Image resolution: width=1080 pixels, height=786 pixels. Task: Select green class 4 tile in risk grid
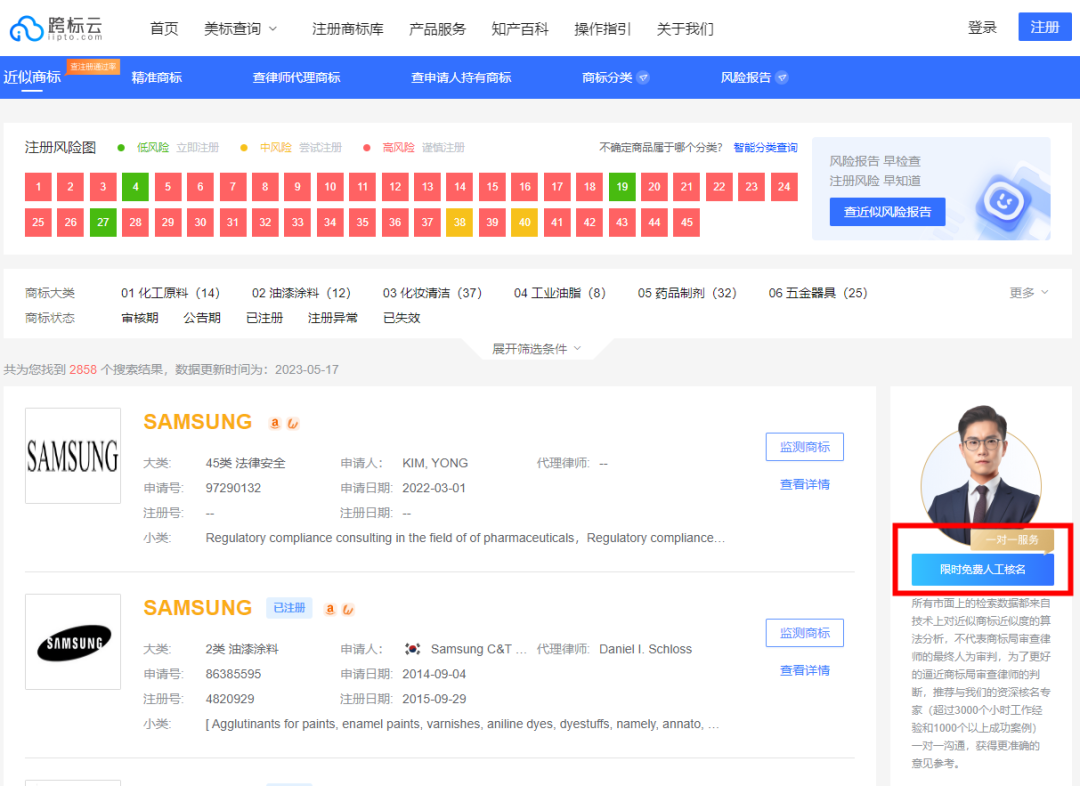pyautogui.click(x=134, y=186)
